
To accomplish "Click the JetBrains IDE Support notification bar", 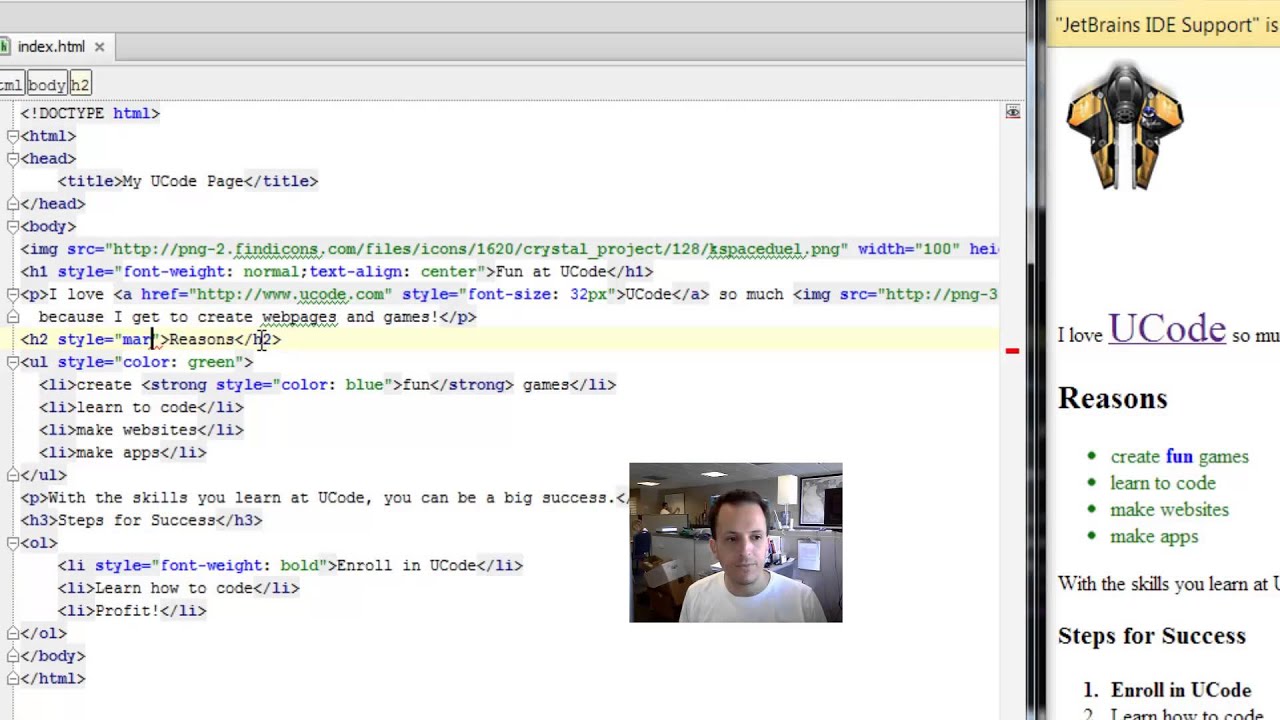I will coord(1163,26).
